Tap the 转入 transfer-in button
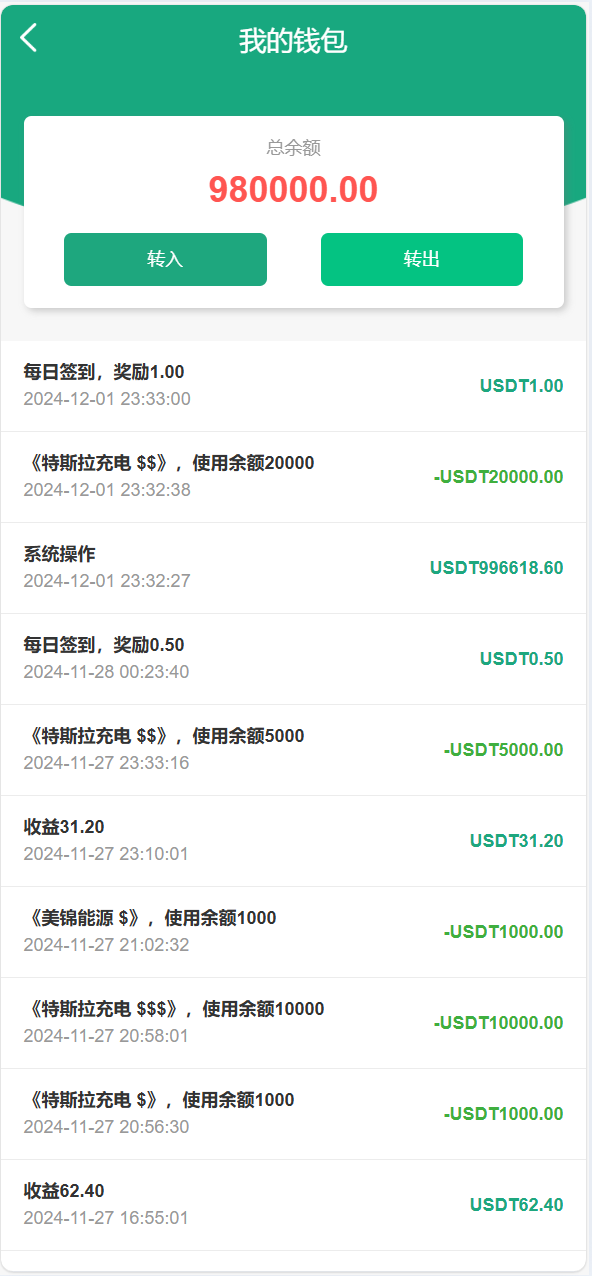The width and height of the screenshot is (592, 1276). point(165,260)
